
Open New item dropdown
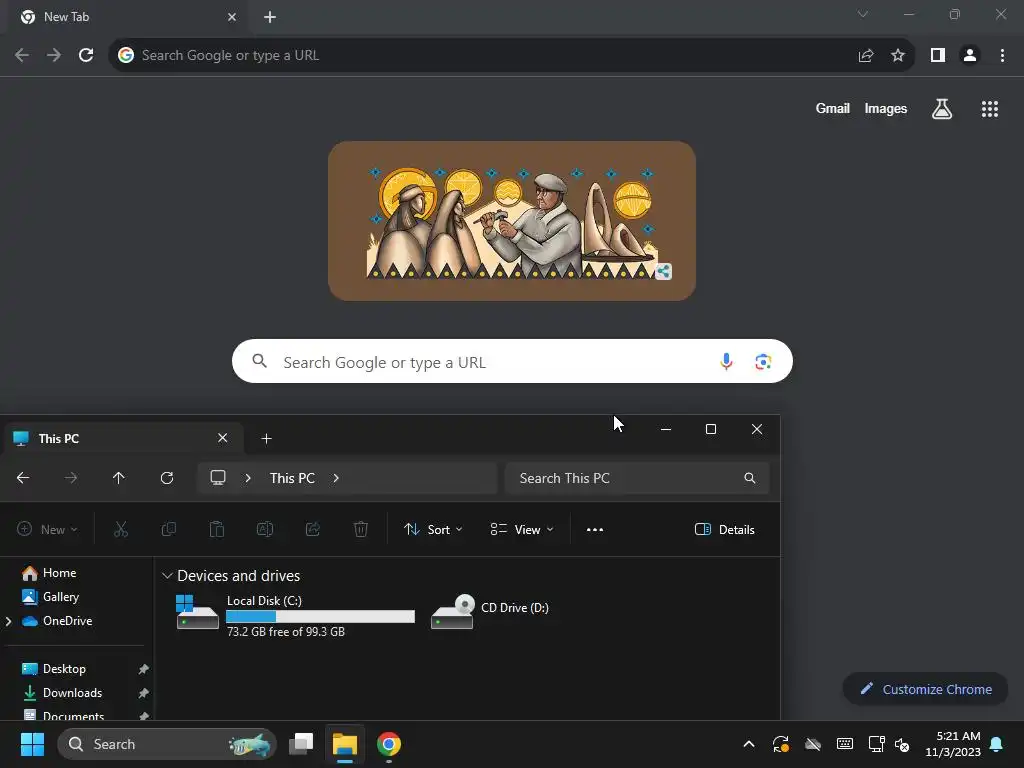pyautogui.click(x=47, y=530)
